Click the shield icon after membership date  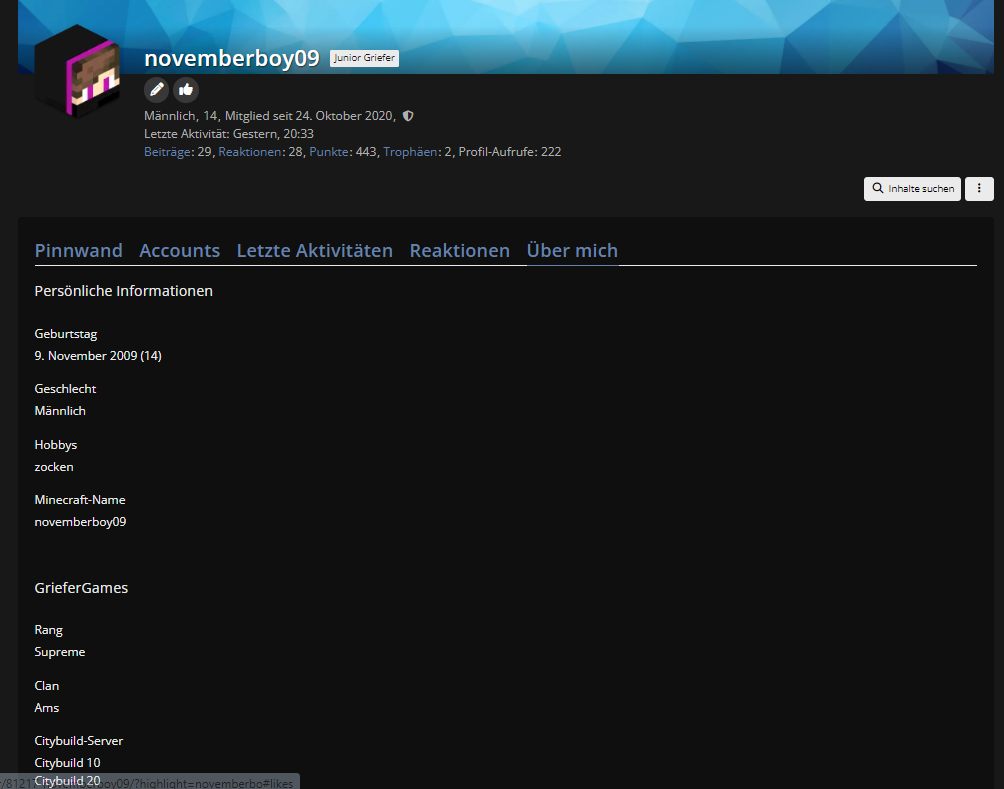(408, 116)
